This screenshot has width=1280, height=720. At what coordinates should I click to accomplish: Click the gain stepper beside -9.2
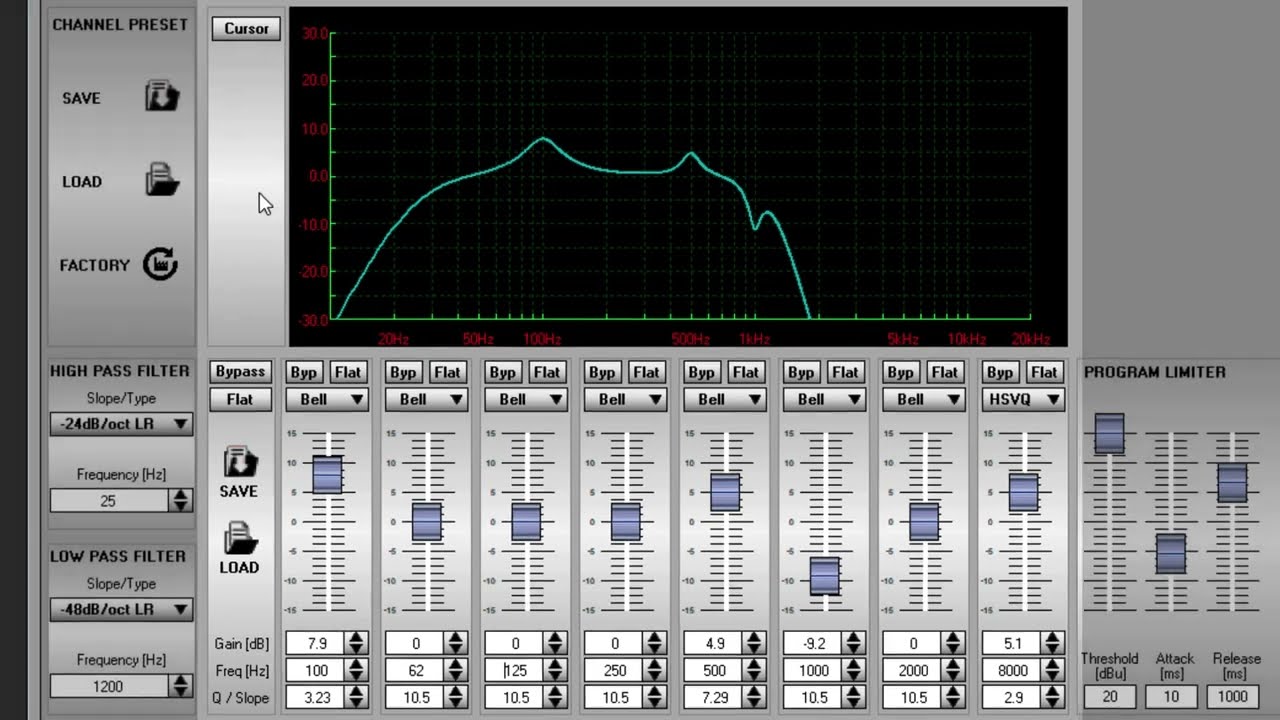tap(853, 643)
